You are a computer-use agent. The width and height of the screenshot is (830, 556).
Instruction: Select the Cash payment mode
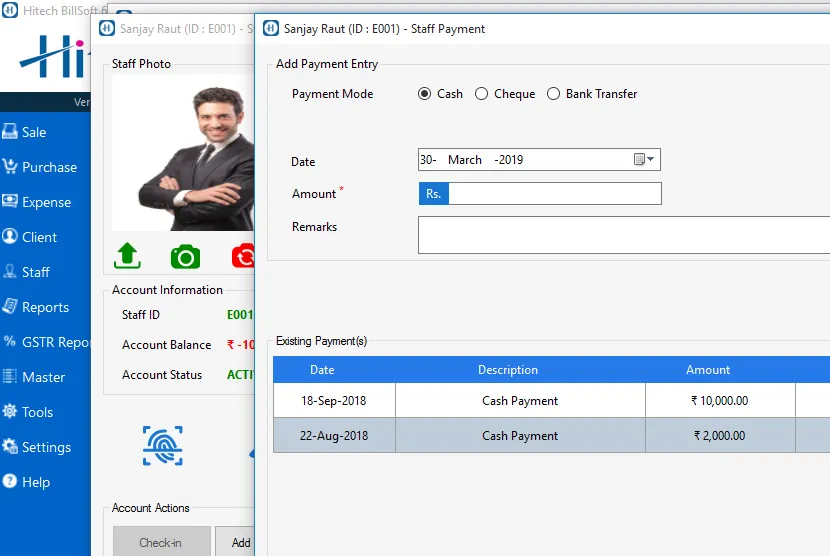[424, 94]
